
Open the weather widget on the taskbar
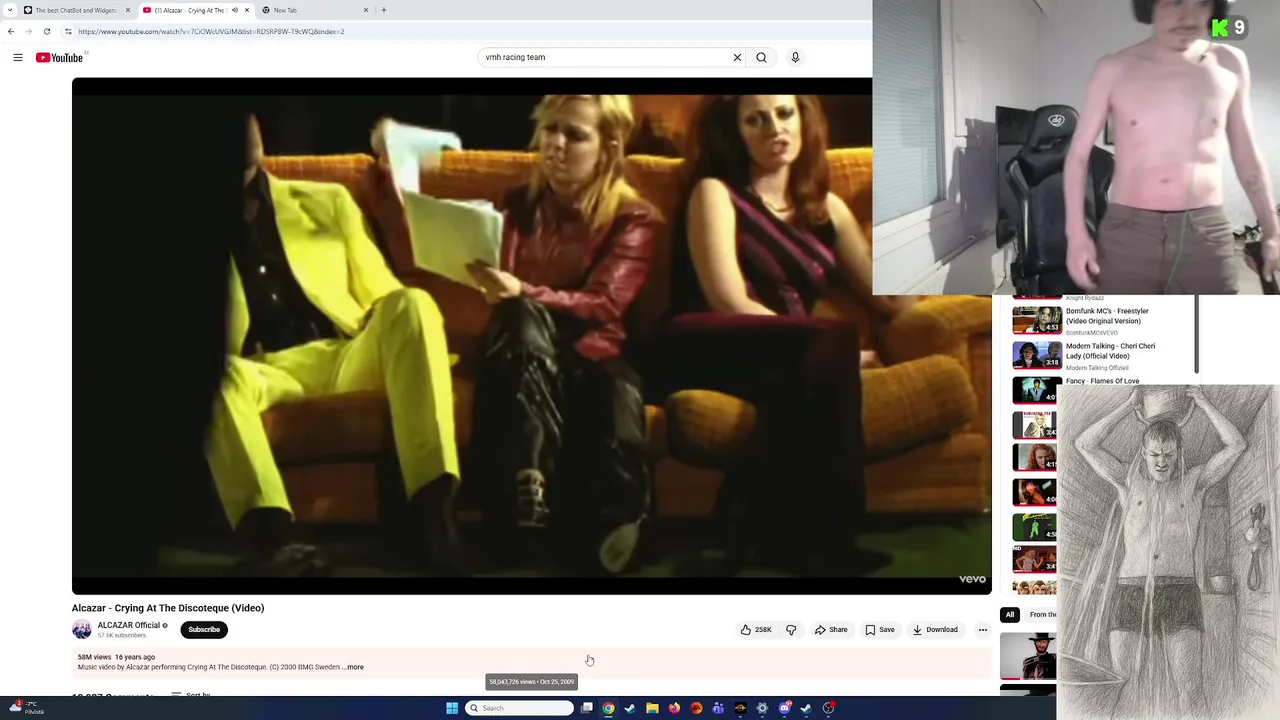click(x=26, y=708)
